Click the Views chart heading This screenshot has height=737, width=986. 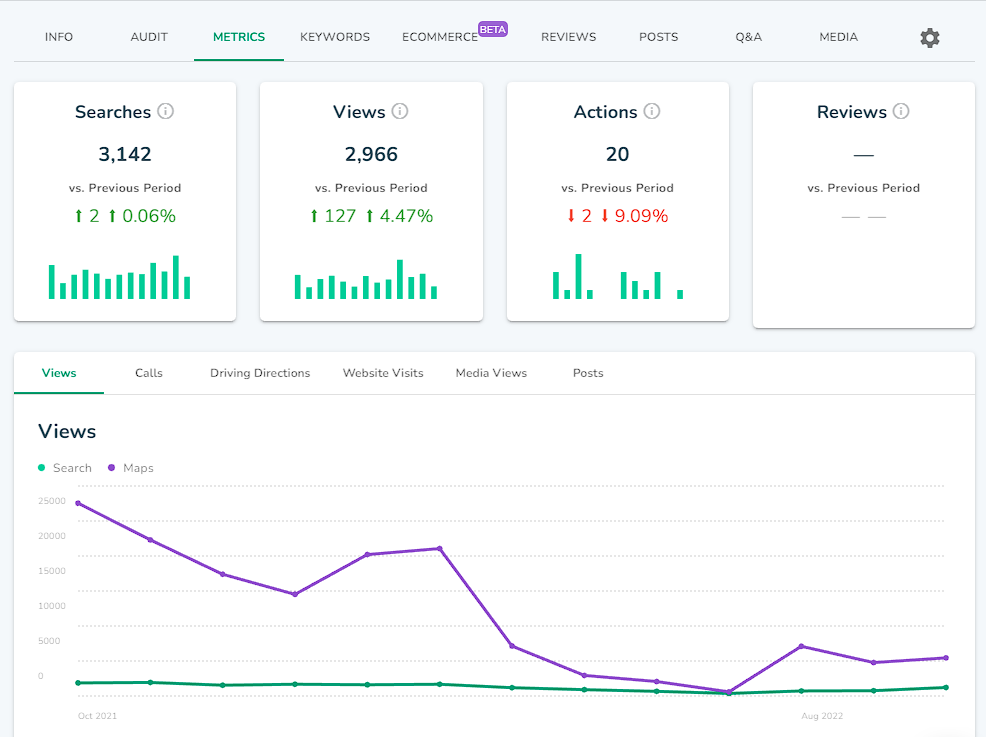pyautogui.click(x=67, y=431)
